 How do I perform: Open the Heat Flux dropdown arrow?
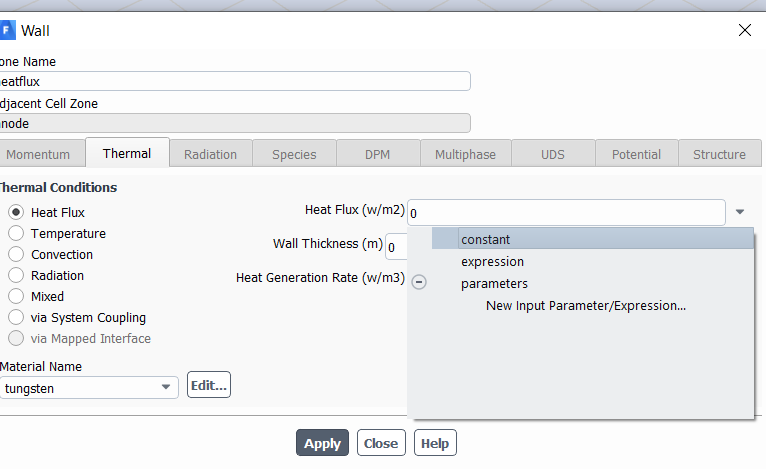point(740,212)
